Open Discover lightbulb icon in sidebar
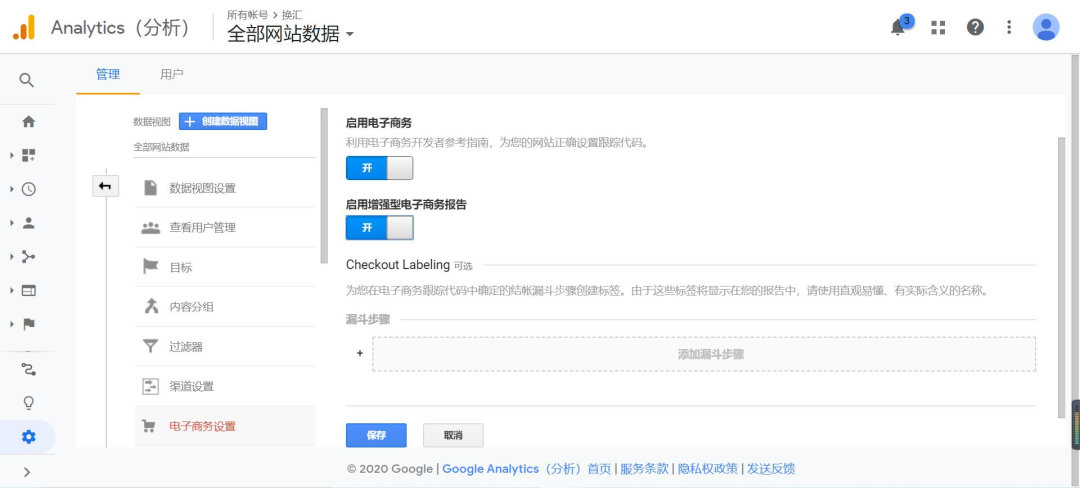Screen dimensions: 1080x488 pyautogui.click(x=28, y=403)
